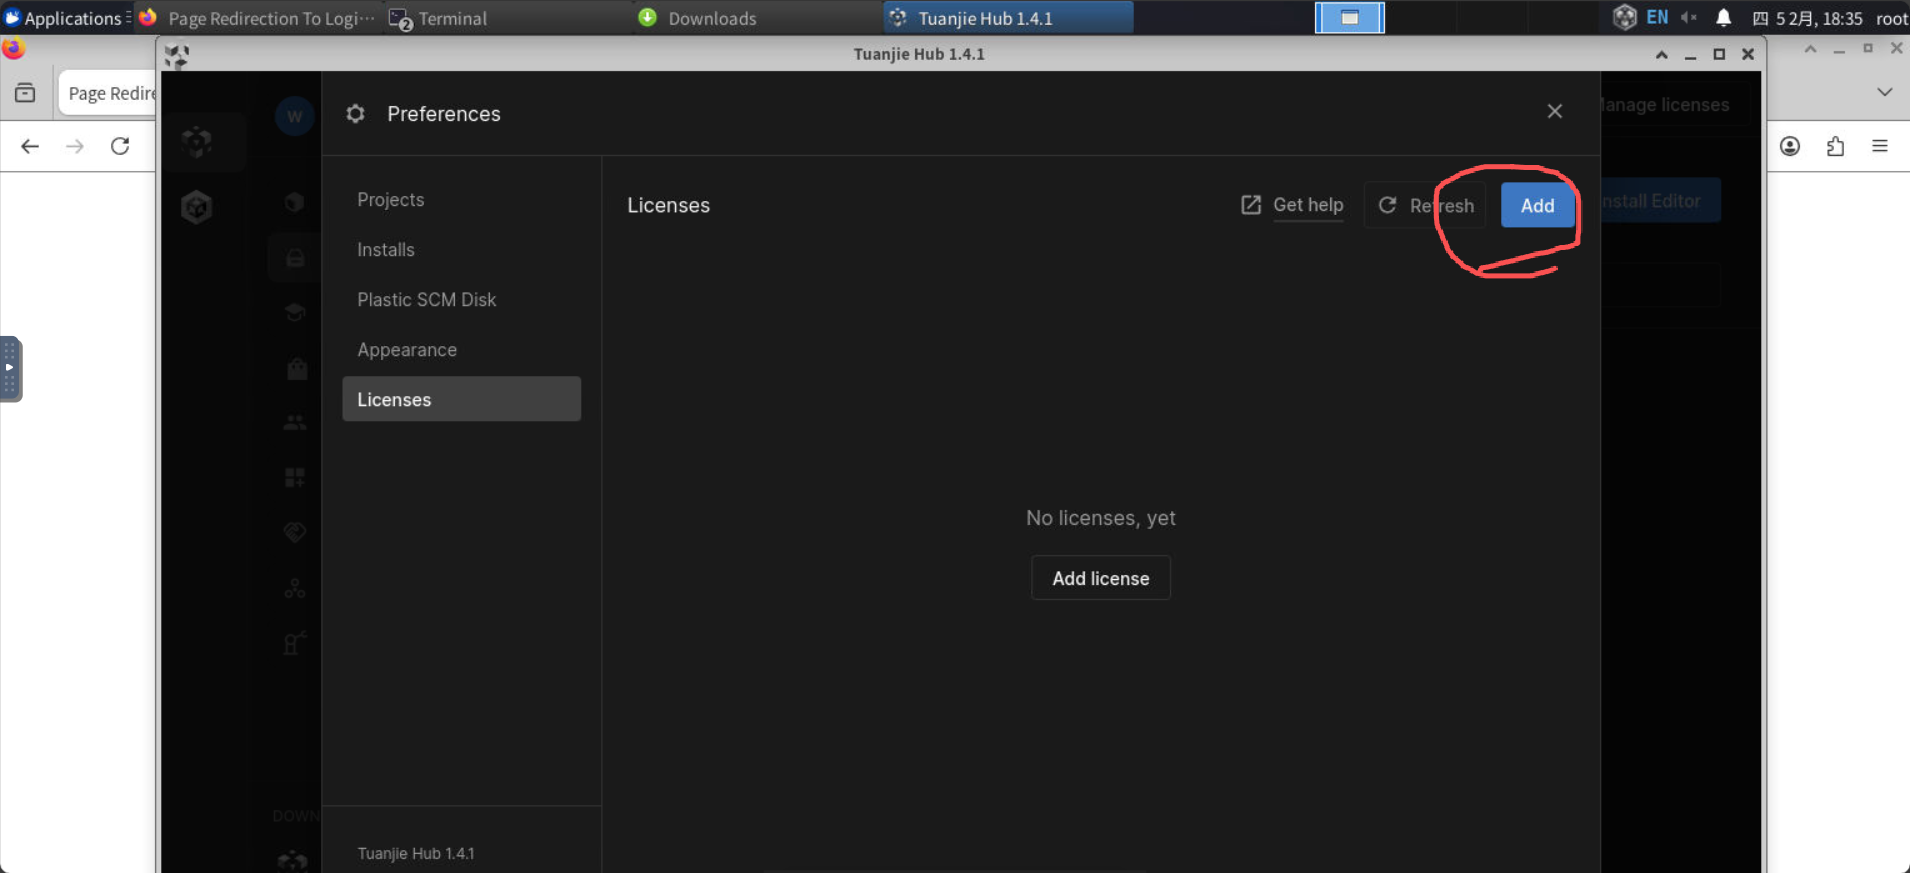This screenshot has height=873, width=1910.
Task: Click the clock showing 18:35
Action: click(x=1808, y=18)
